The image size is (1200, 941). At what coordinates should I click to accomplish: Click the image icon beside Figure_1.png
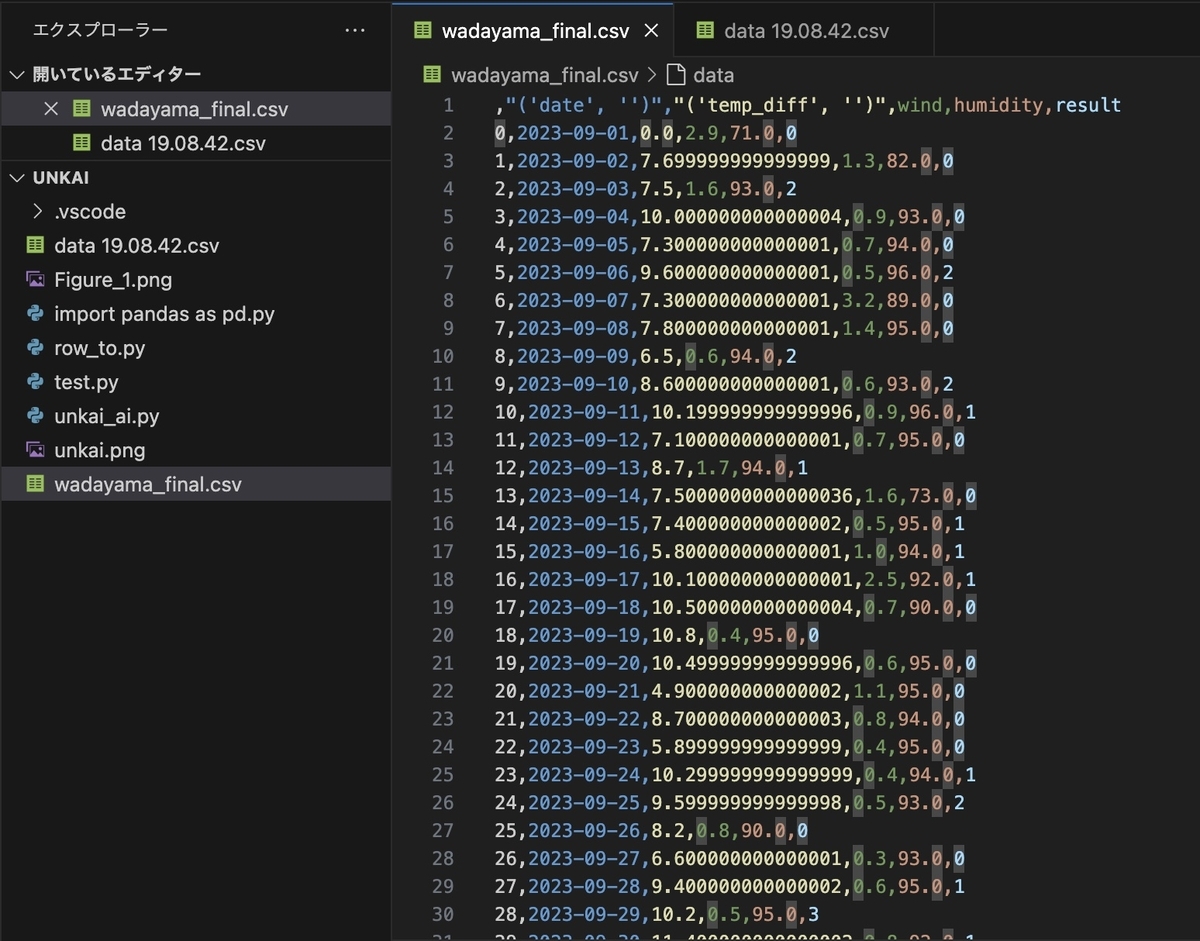point(35,280)
